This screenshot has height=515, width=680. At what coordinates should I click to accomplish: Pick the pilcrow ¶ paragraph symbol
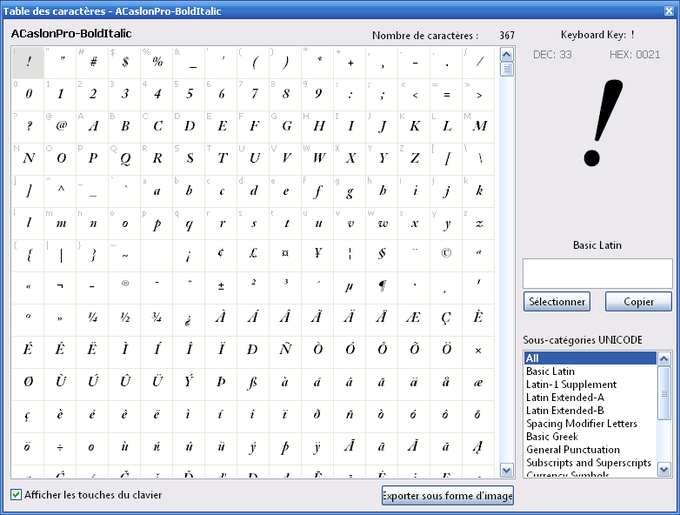[x=382, y=287]
